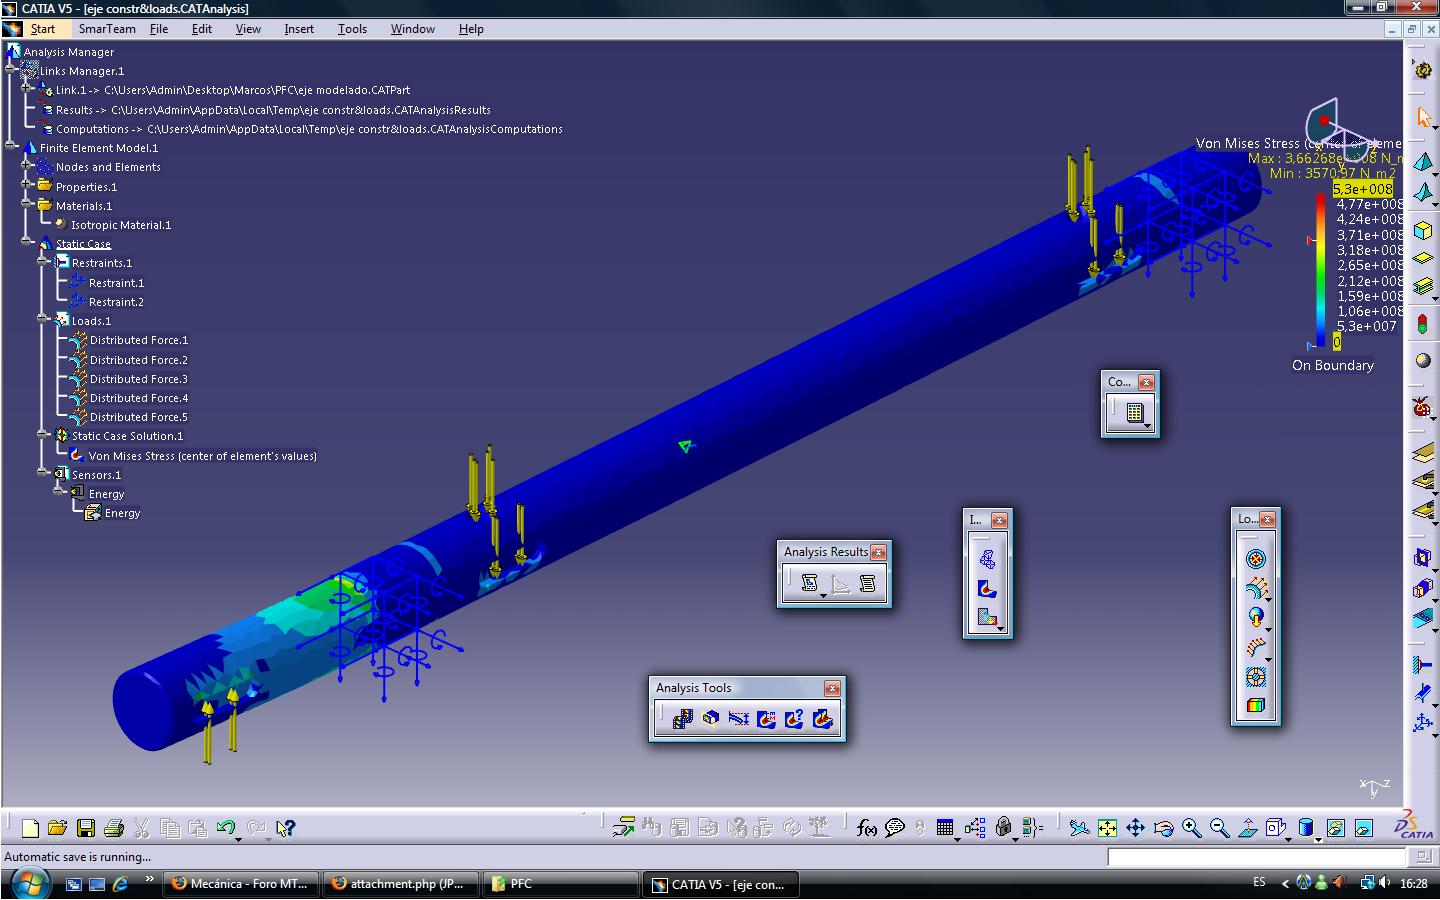This screenshot has height=900, width=1440.
Task: Create a new document with the New icon
Action: pos(30,828)
